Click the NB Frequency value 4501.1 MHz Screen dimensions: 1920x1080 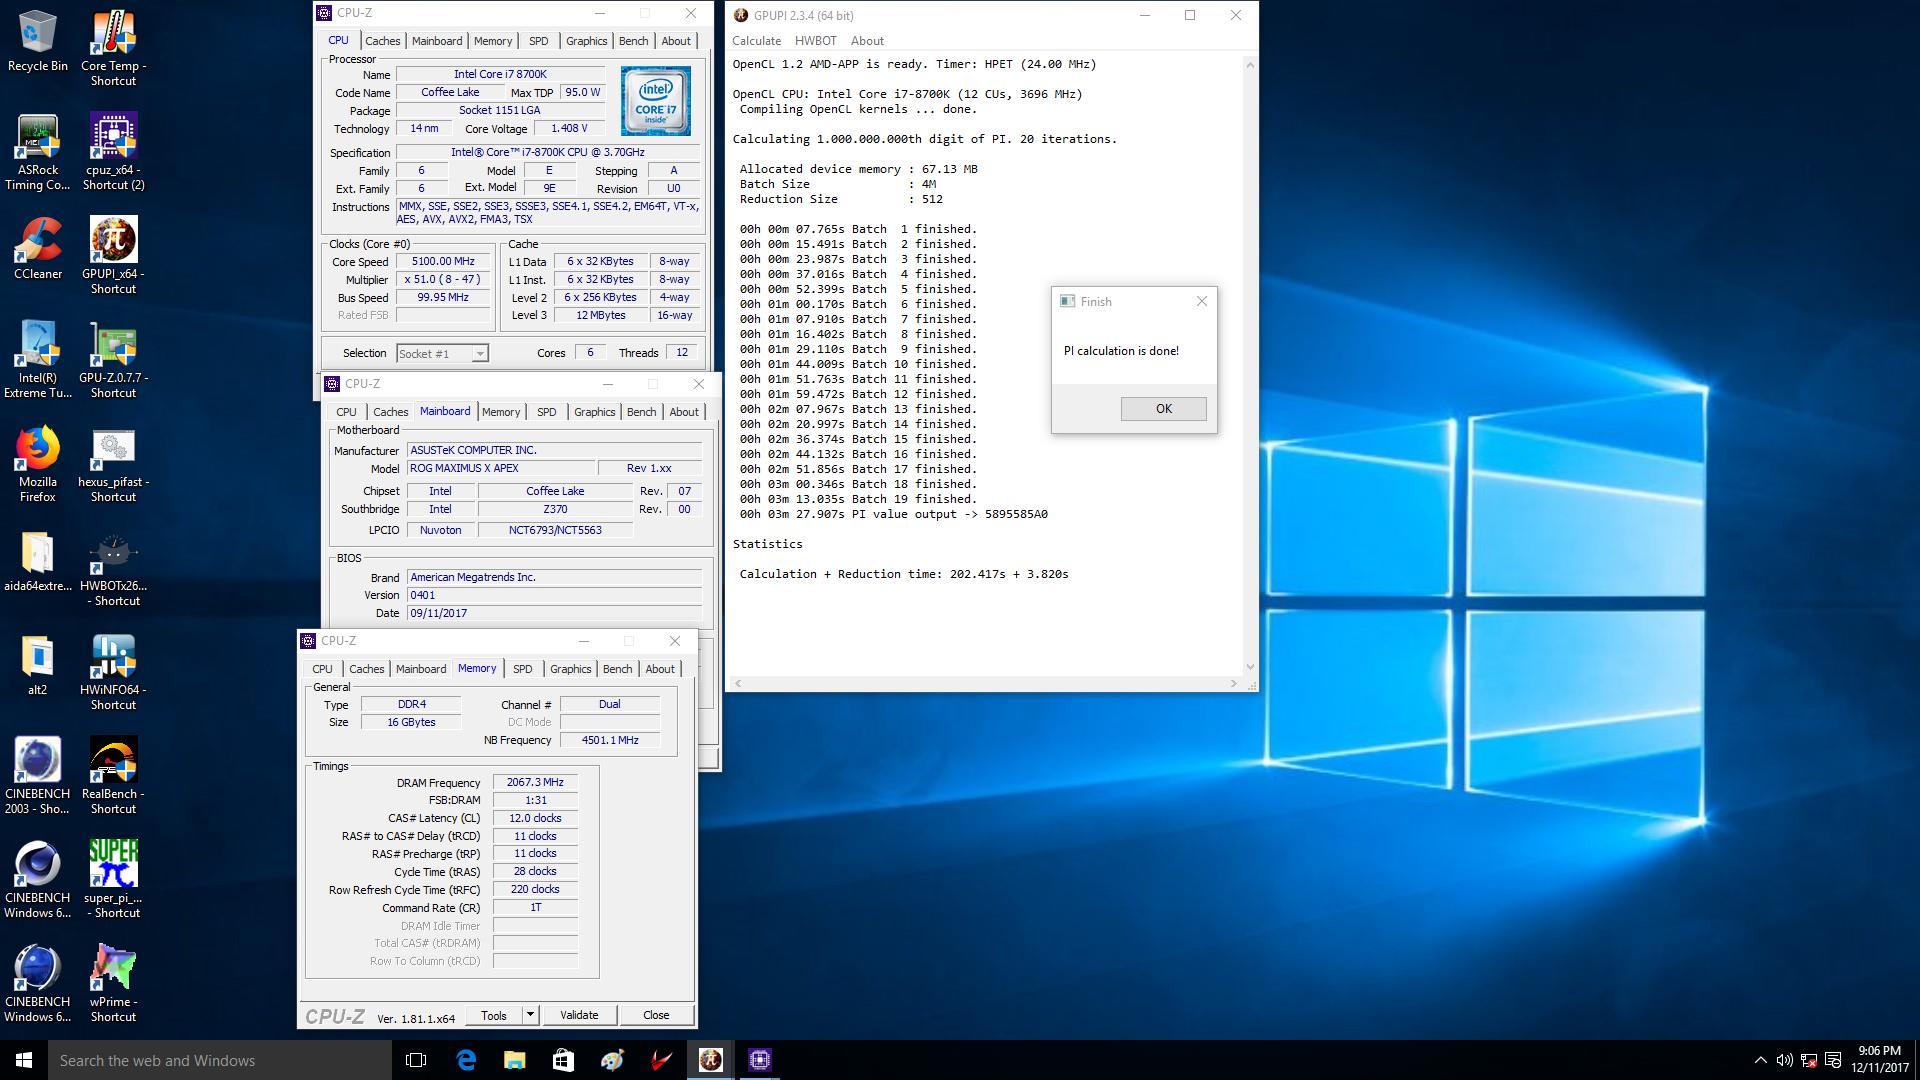(610, 740)
